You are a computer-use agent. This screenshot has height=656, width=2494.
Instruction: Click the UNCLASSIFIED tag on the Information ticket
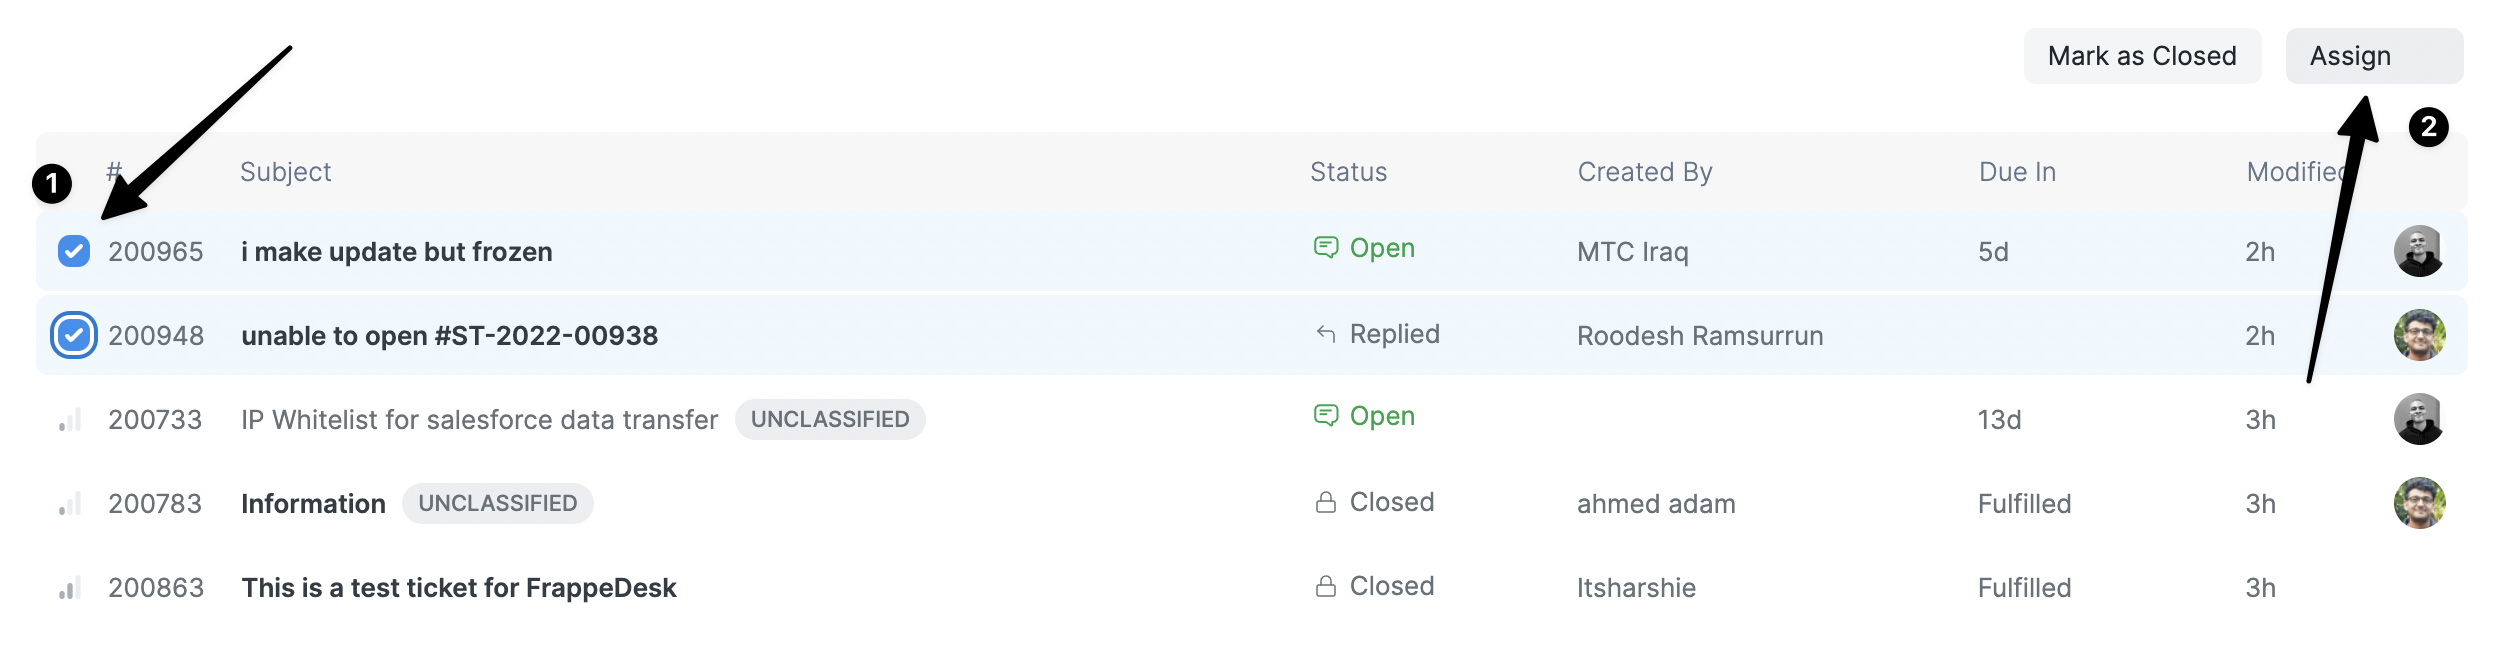498,503
